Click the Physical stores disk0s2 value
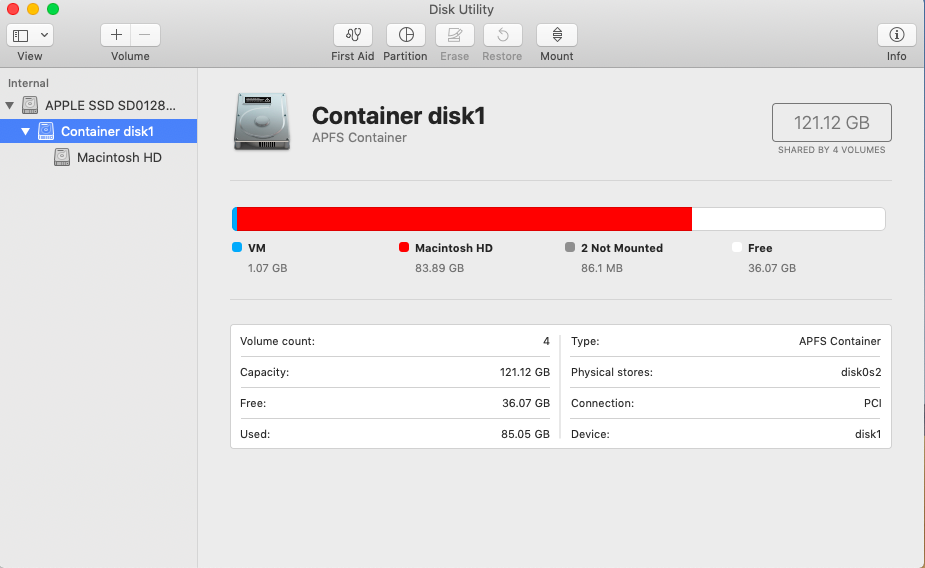 click(x=861, y=372)
